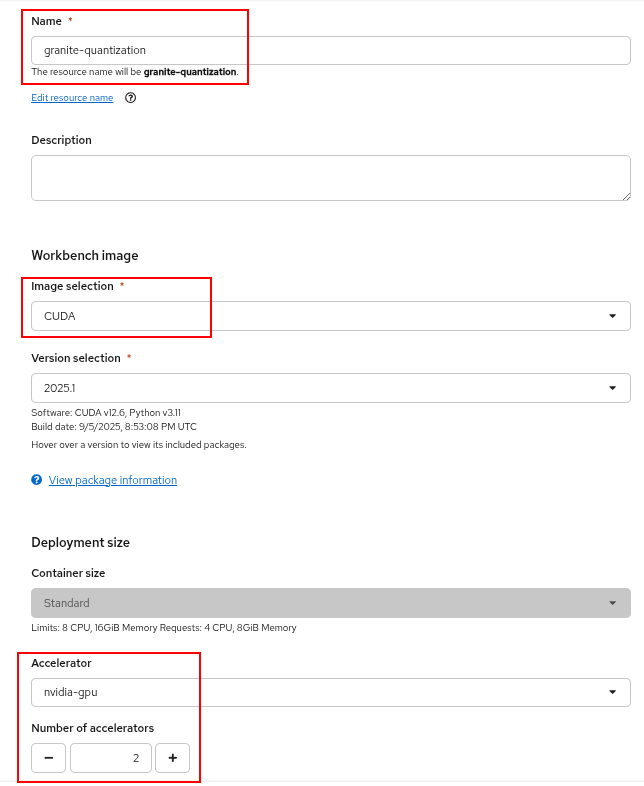Click the Name field label
This screenshot has height=786, width=644.
[x=46, y=20]
